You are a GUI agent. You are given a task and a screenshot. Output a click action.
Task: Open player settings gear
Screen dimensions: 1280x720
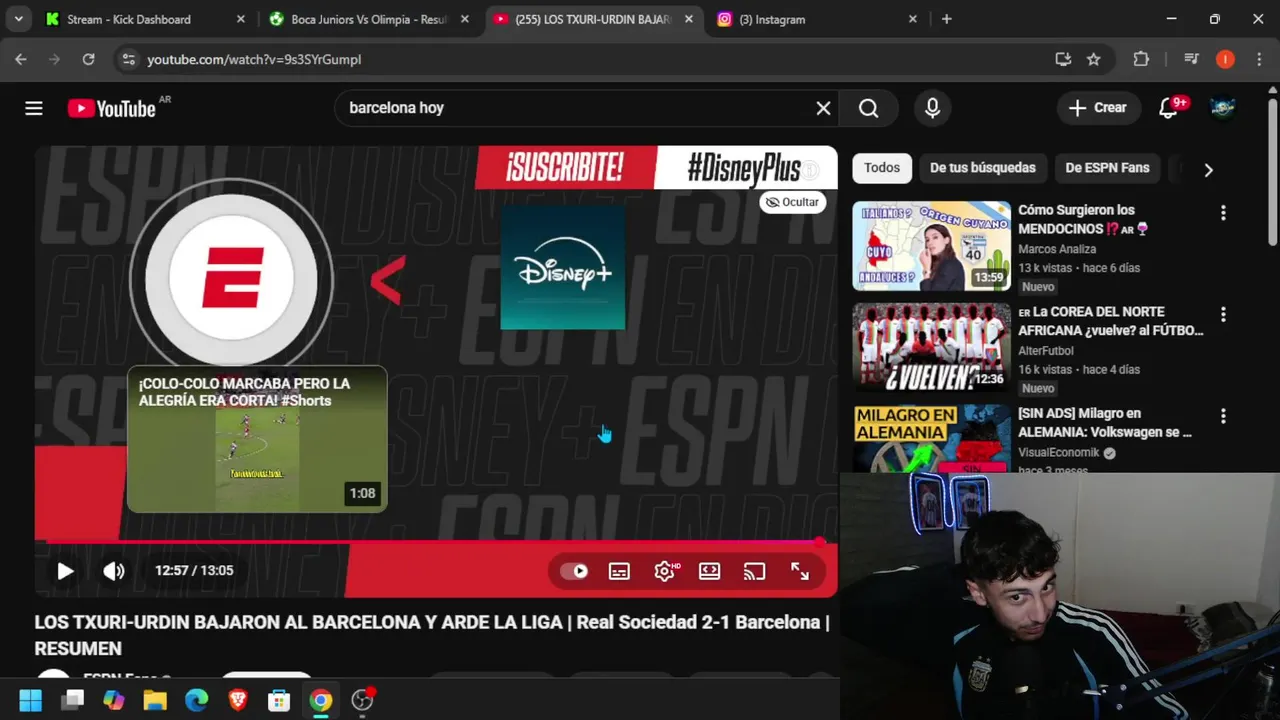pos(666,571)
